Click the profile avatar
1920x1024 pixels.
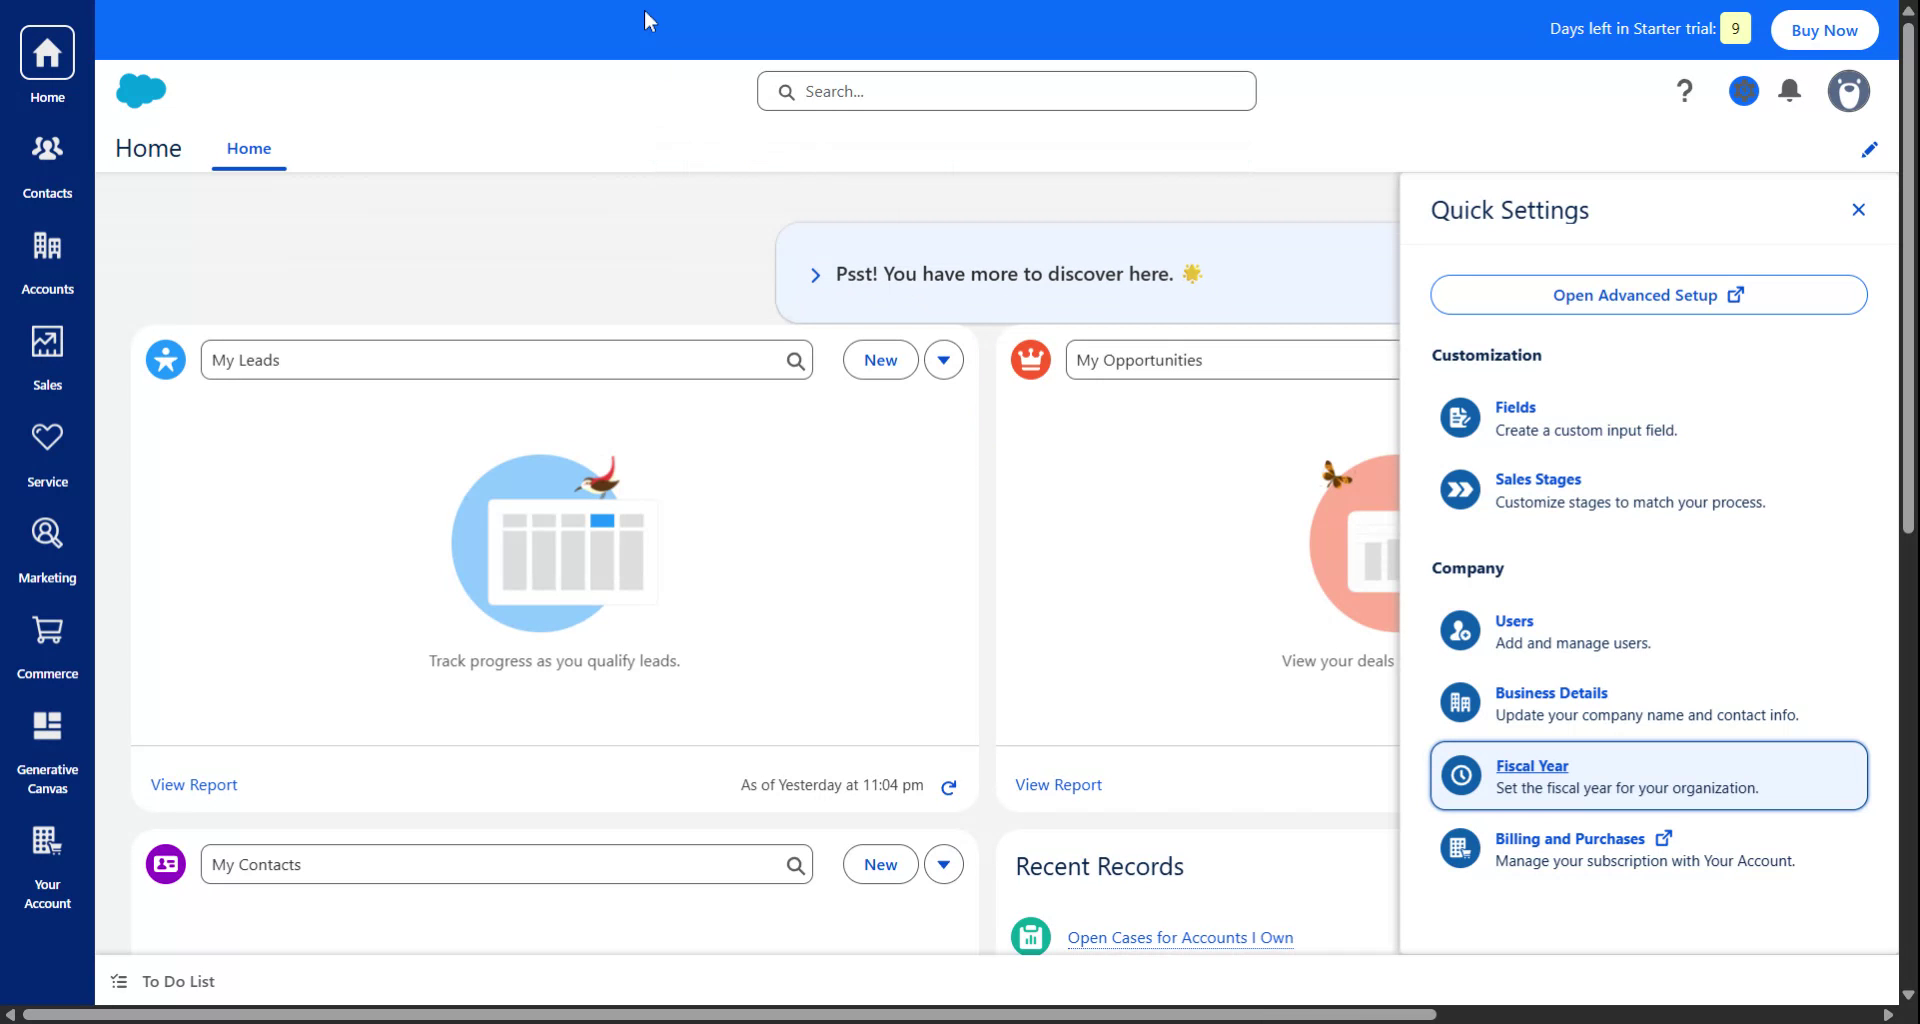[1848, 90]
